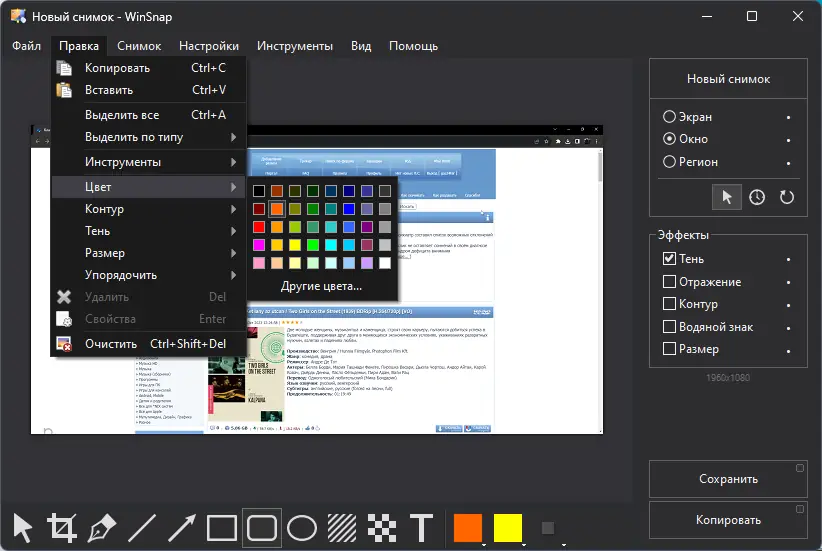Click the repeat capture refresh icon
Viewport: 822px width, 551px height.
tap(786, 197)
